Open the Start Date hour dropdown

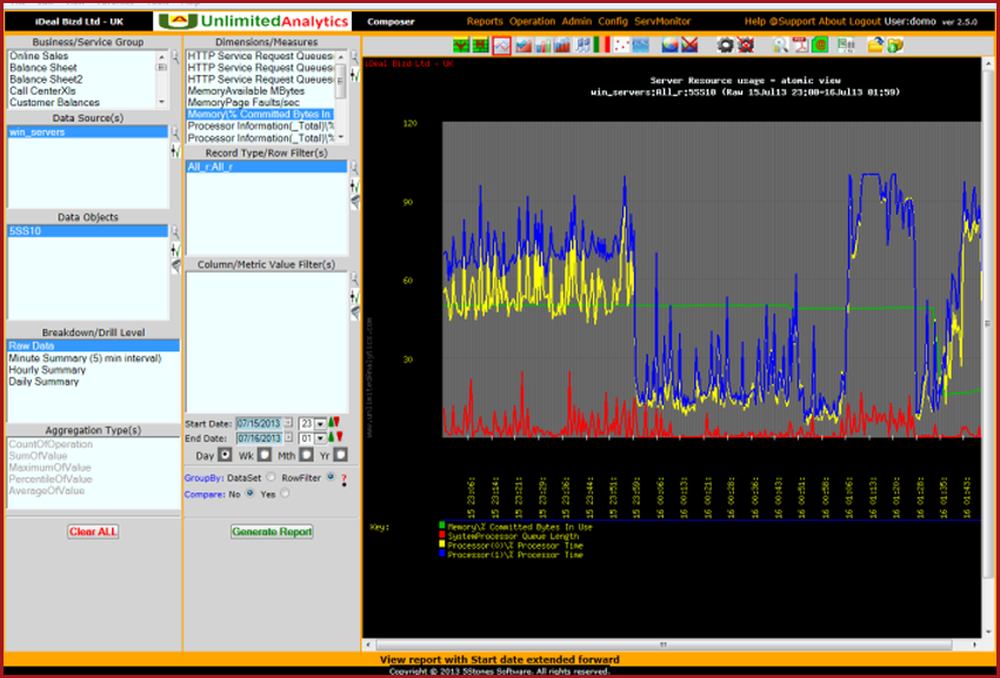point(319,423)
